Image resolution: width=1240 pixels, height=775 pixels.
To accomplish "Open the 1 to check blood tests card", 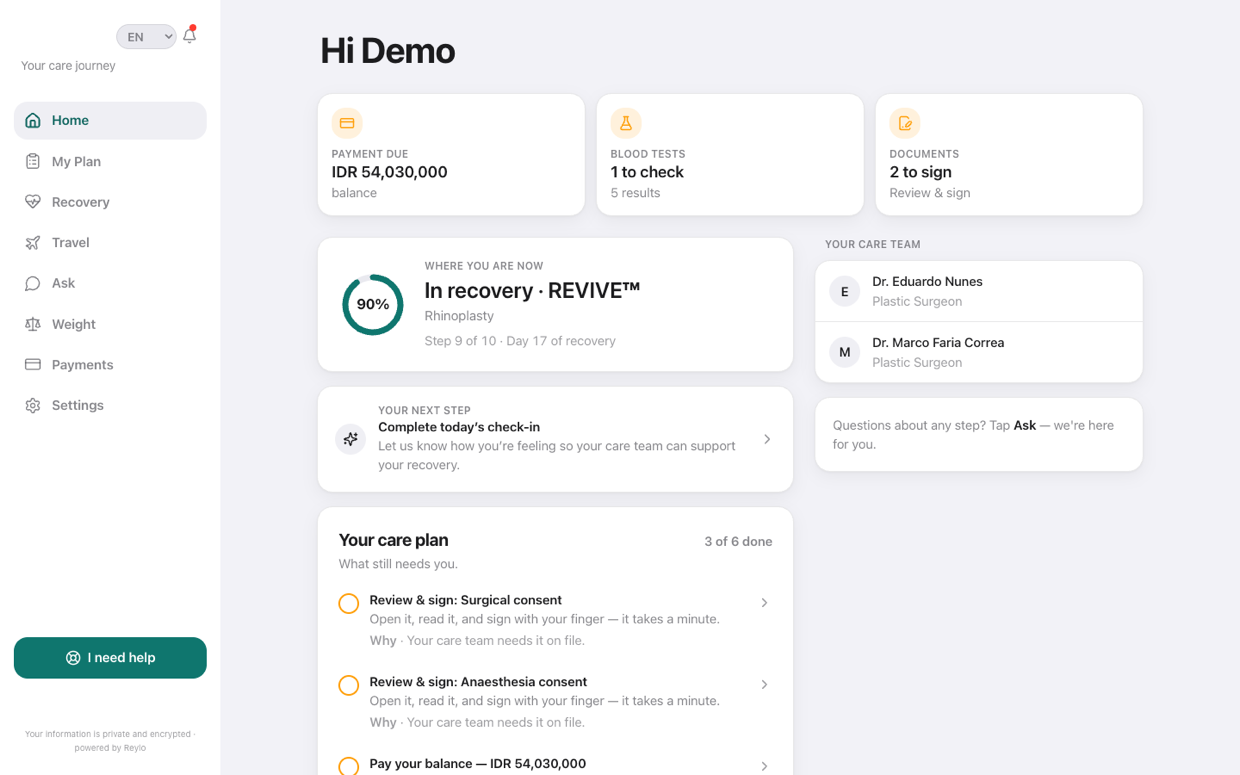I will [x=730, y=155].
